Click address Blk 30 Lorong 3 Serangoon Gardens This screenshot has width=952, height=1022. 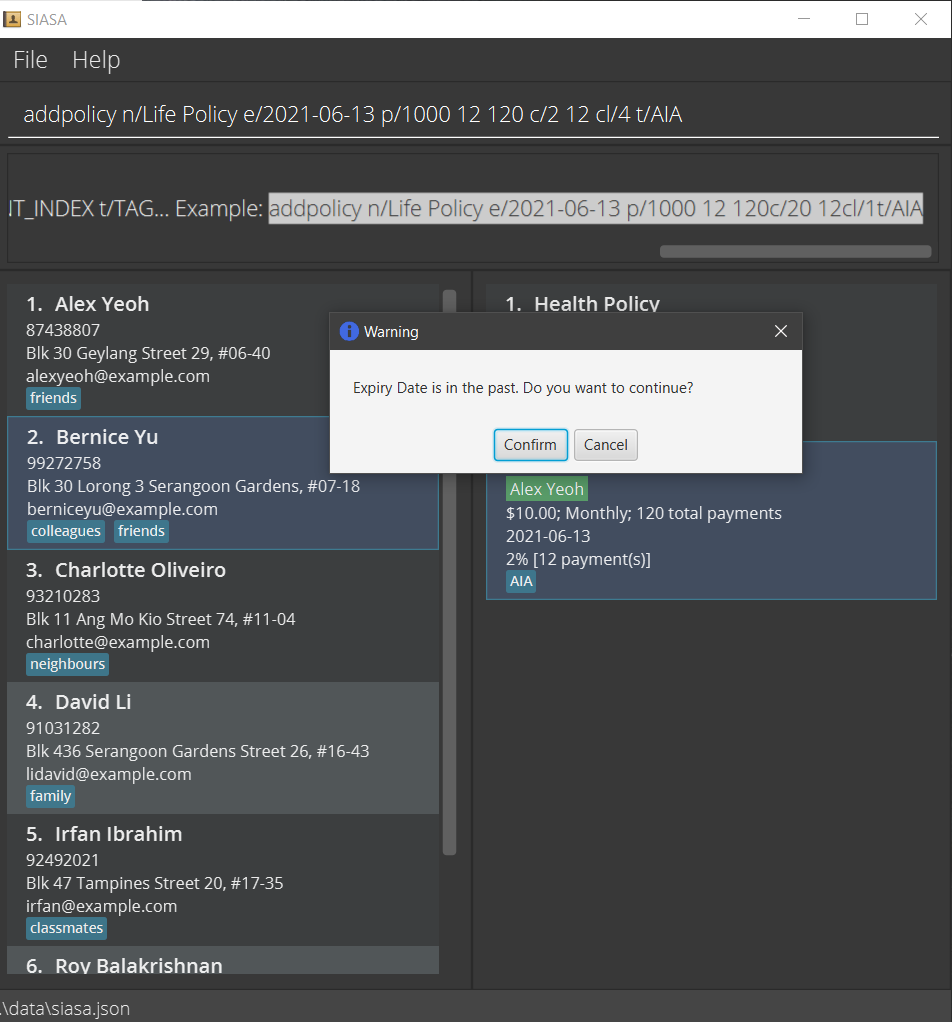[x=194, y=487]
